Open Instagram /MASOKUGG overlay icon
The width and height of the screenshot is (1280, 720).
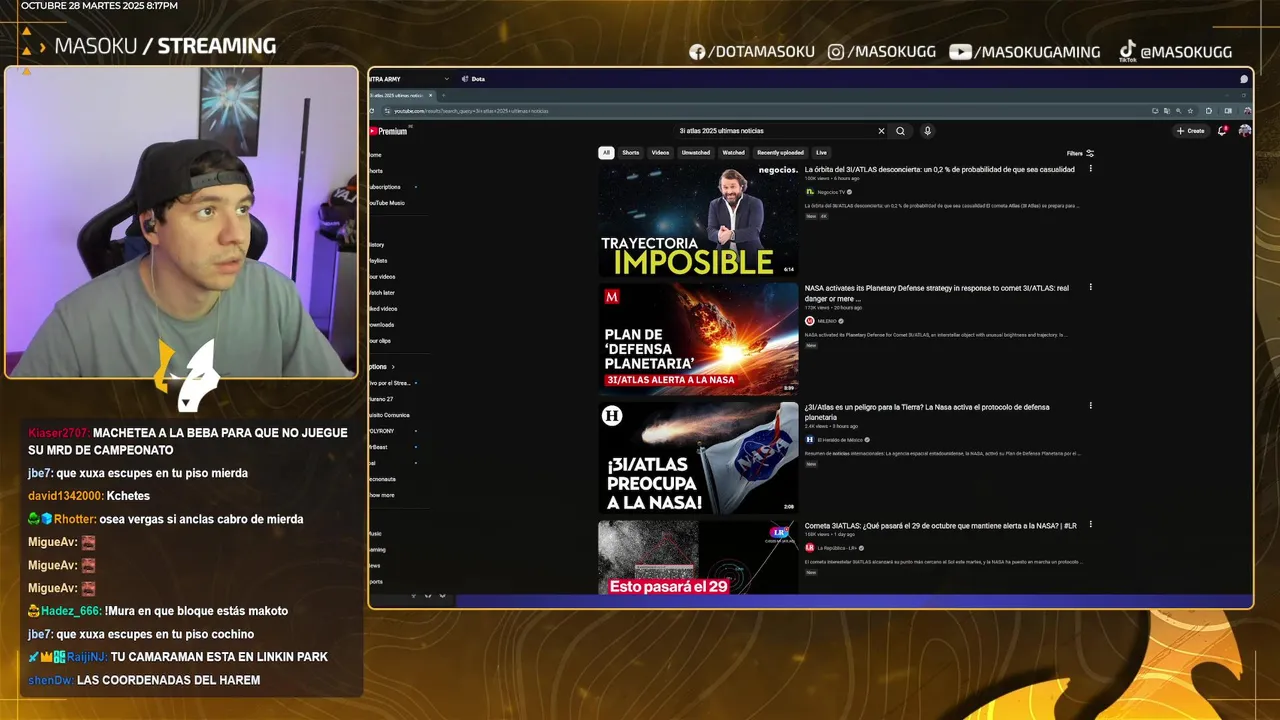[x=836, y=52]
